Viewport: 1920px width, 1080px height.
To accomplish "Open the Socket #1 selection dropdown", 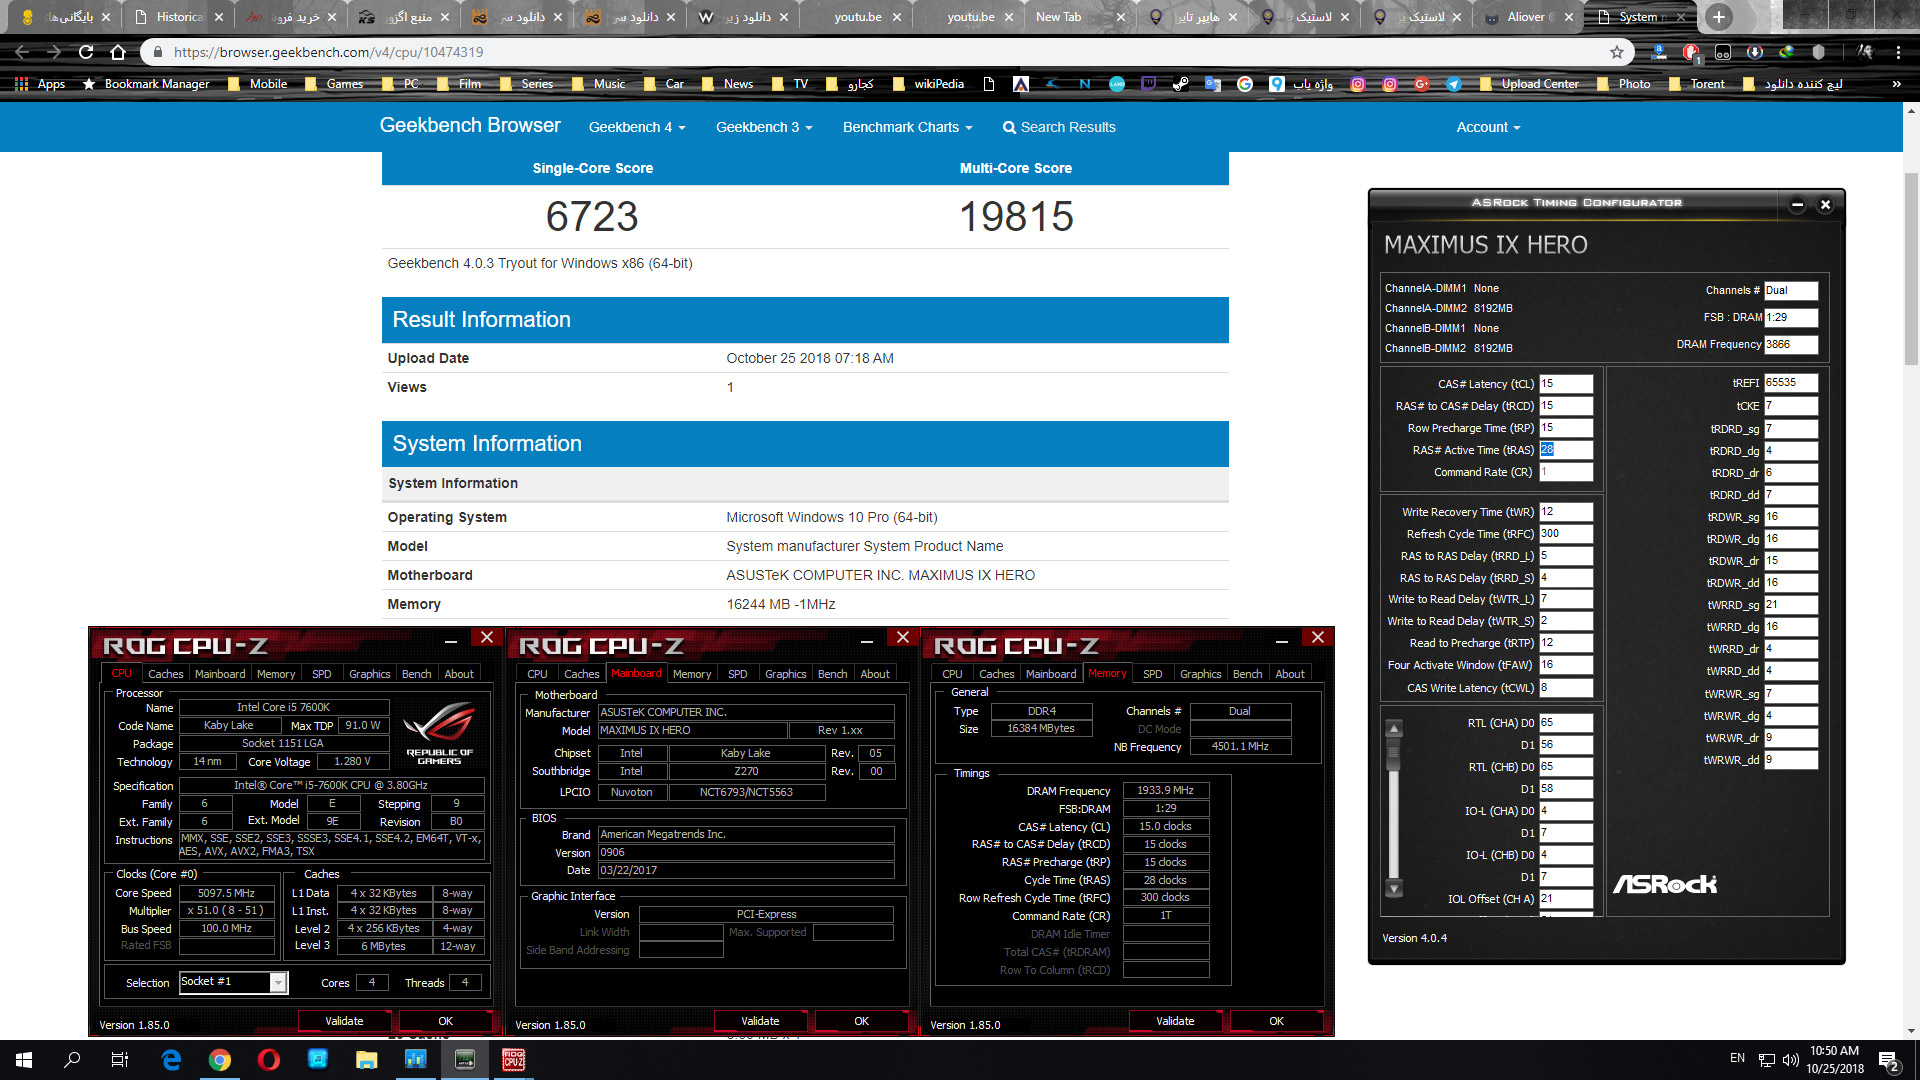I will pos(233,982).
